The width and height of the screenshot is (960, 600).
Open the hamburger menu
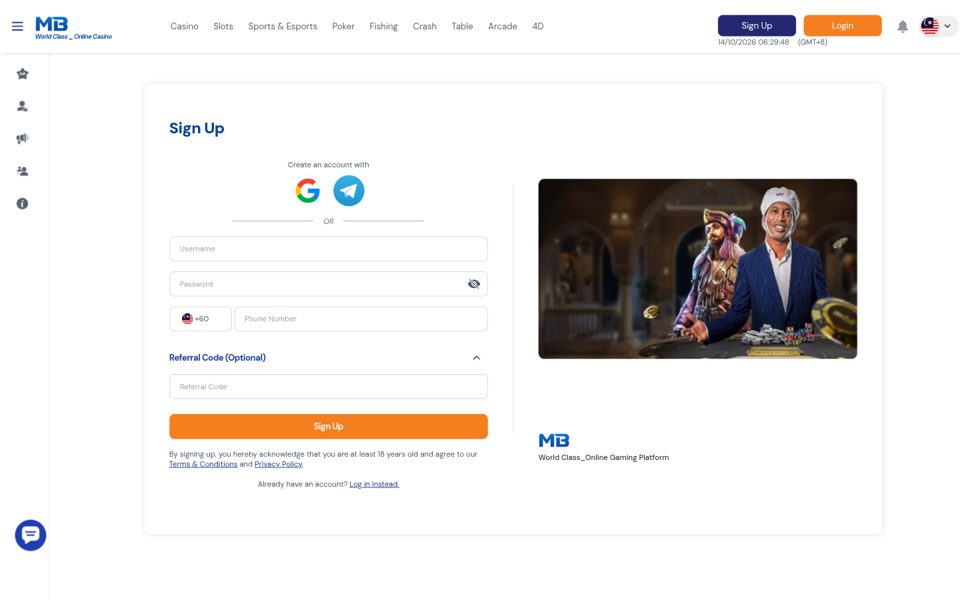point(17,26)
